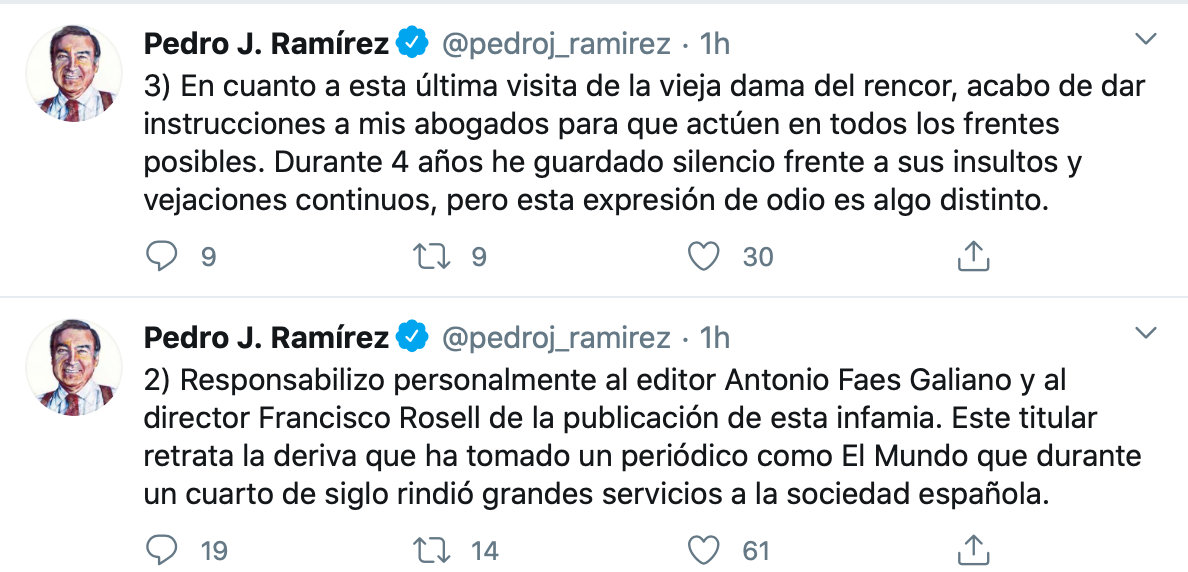Click the verified badge on the second tweet
Image resolution: width=1188 pixels, height=572 pixels.
[x=412, y=337]
